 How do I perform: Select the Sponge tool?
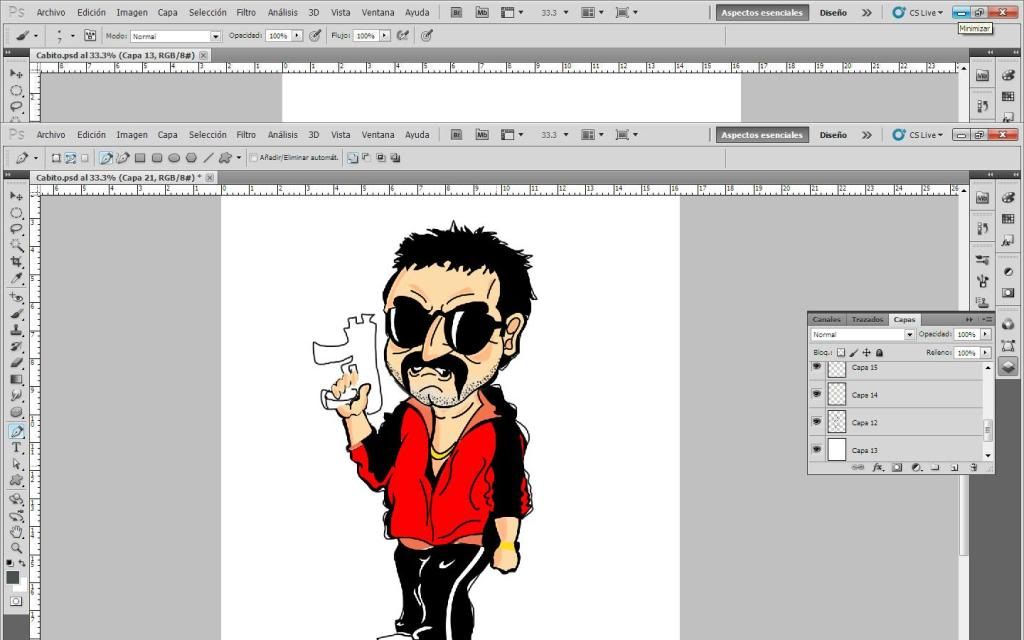pos(16,412)
